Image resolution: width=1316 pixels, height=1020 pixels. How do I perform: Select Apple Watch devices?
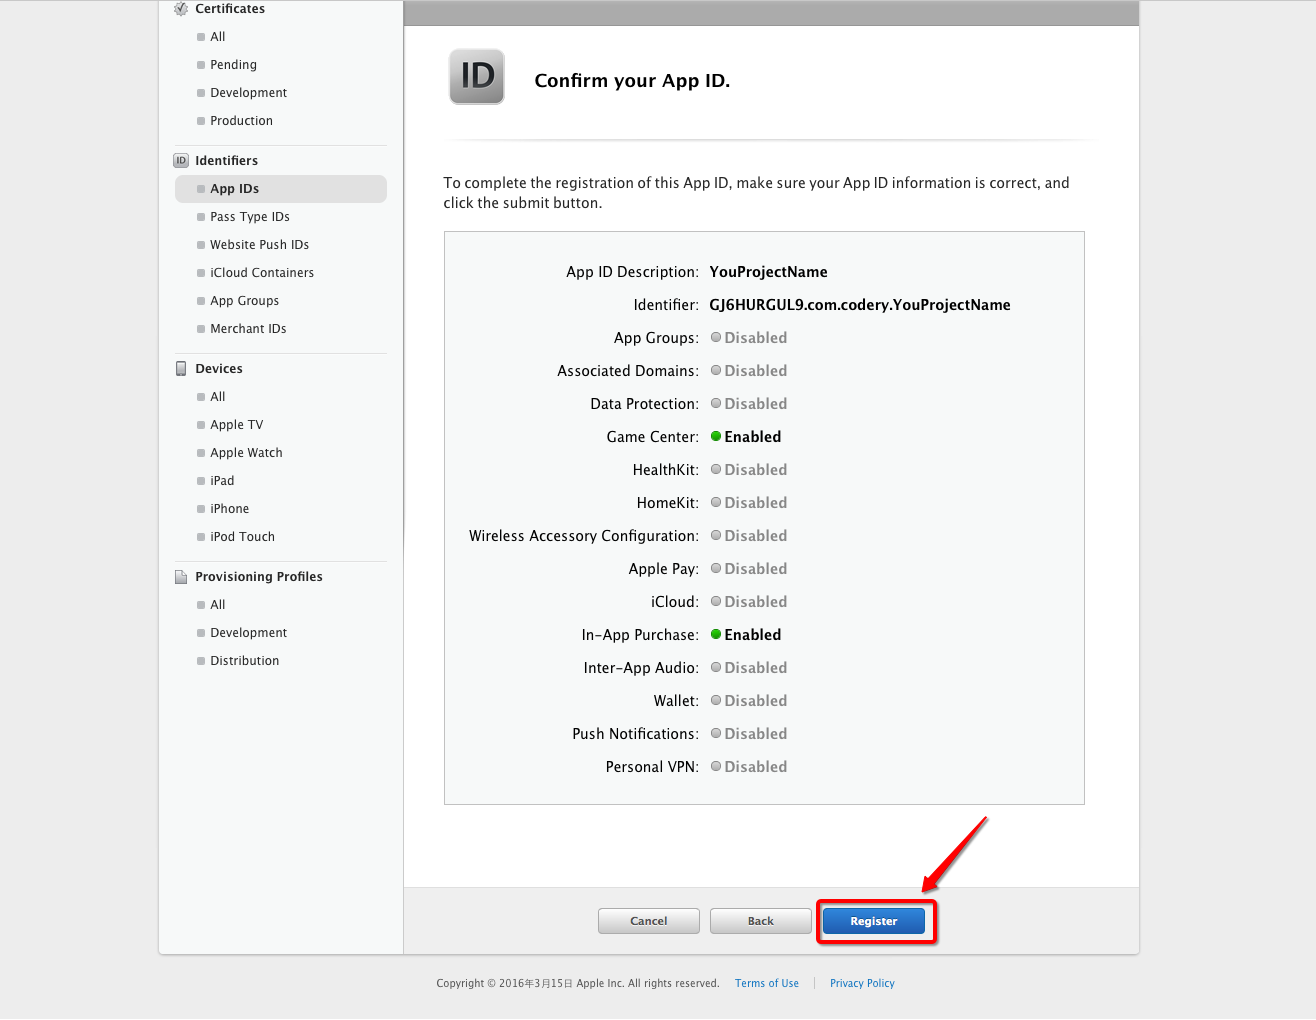pos(246,453)
